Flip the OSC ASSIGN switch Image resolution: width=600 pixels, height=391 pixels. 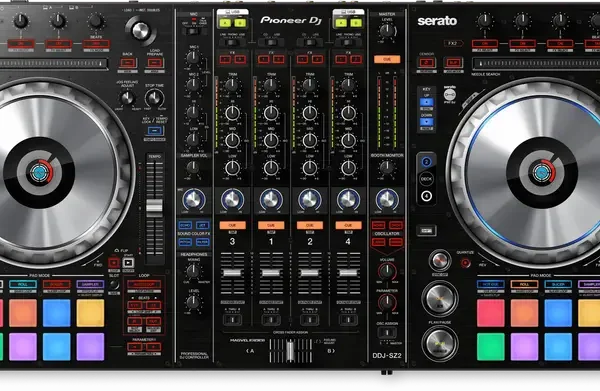(x=387, y=332)
